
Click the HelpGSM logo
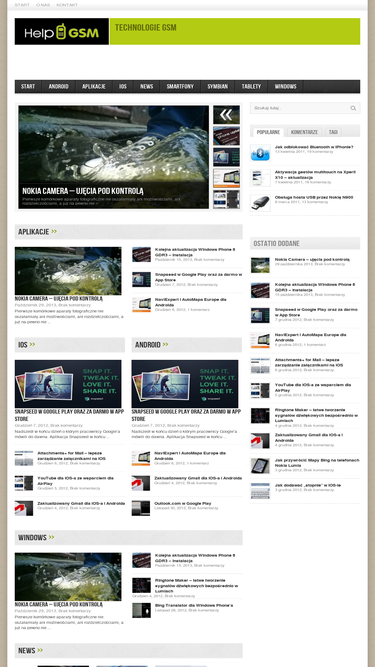click(62, 31)
